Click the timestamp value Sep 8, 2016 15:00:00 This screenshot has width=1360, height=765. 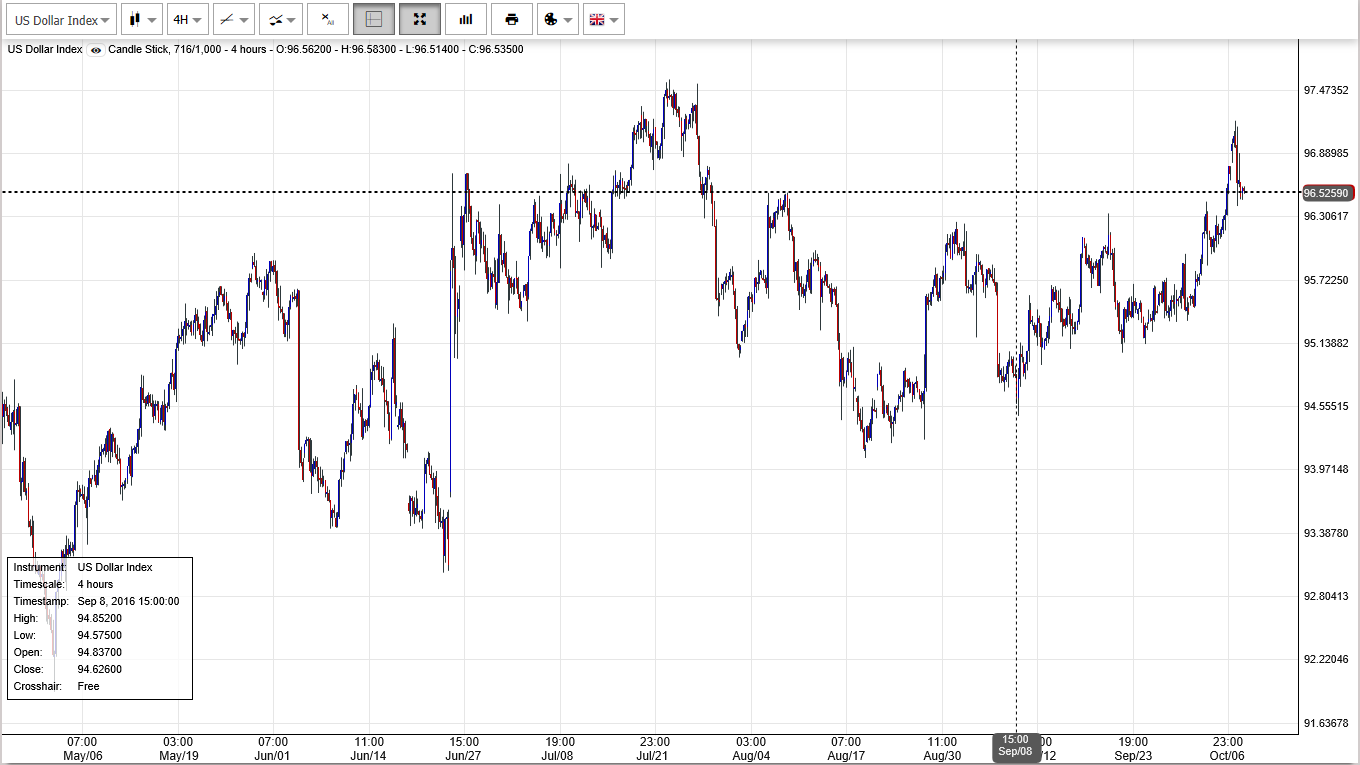pyautogui.click(x=128, y=601)
